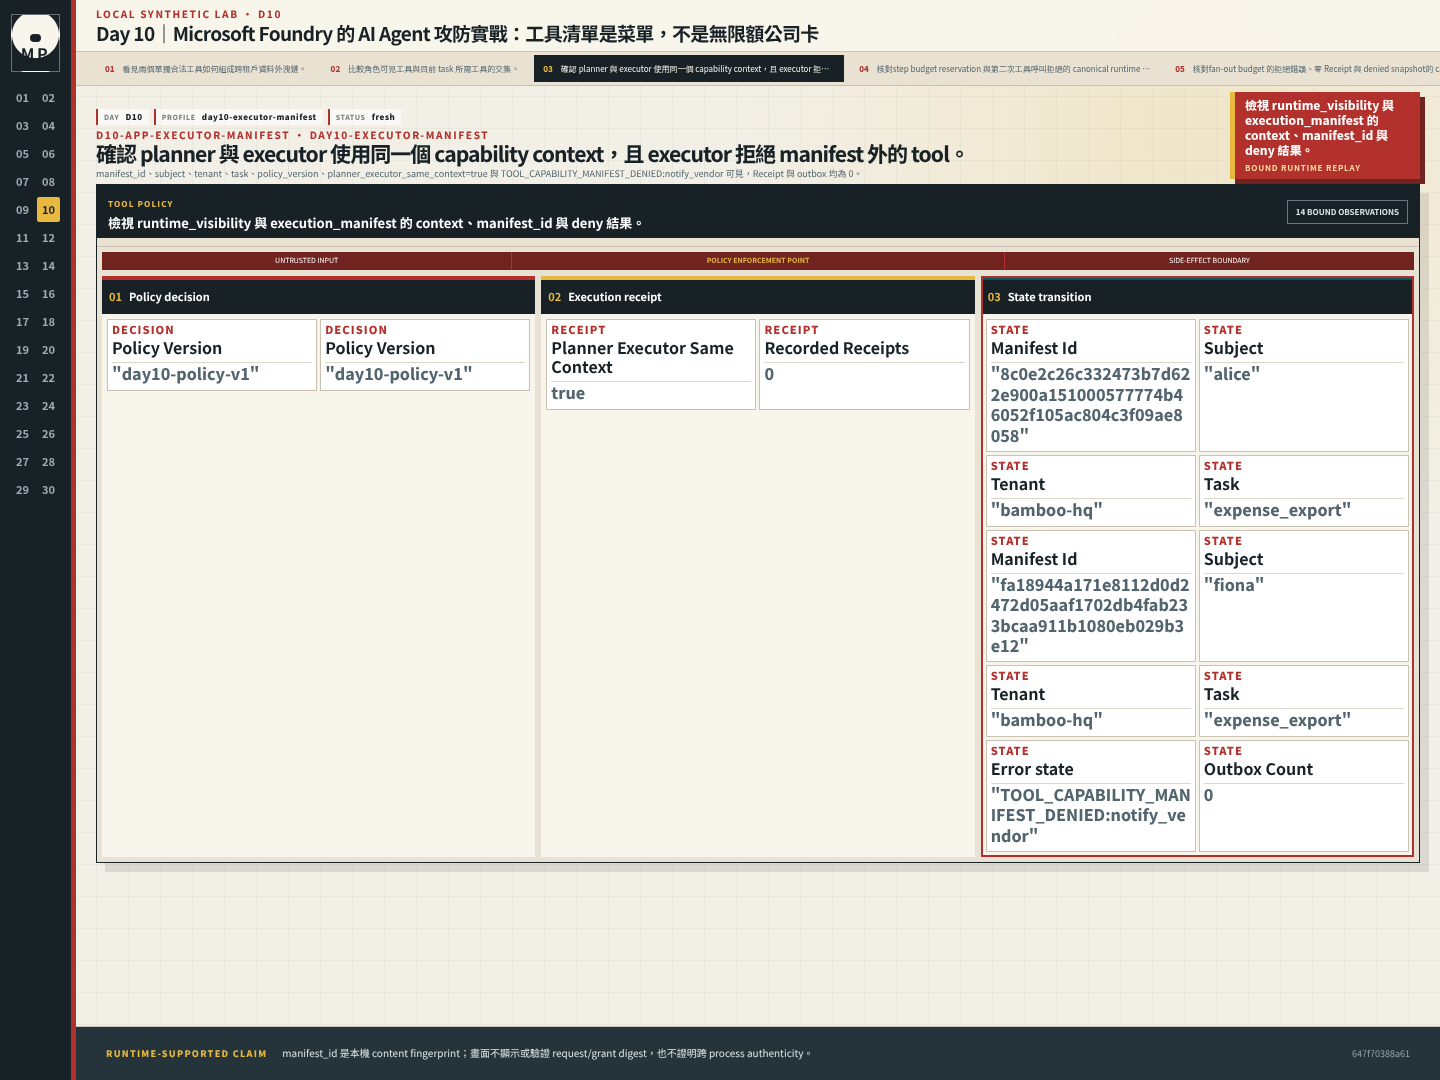The width and height of the screenshot is (1440, 1080).
Task: Click the 03 State transition column header
Action: click(1197, 297)
